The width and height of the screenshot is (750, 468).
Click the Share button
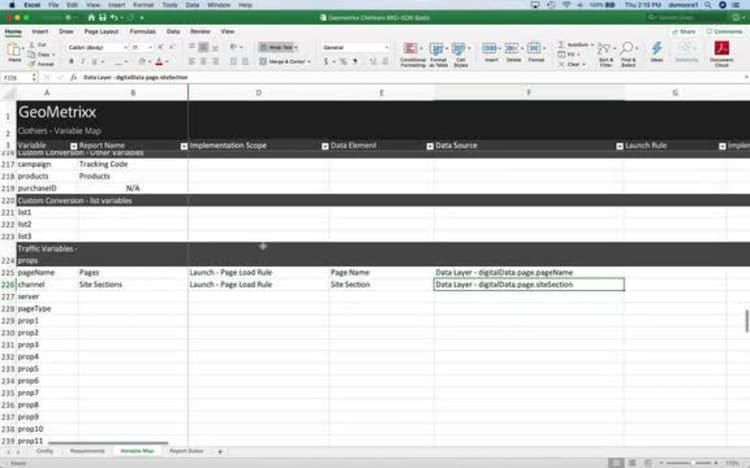[x=684, y=32]
